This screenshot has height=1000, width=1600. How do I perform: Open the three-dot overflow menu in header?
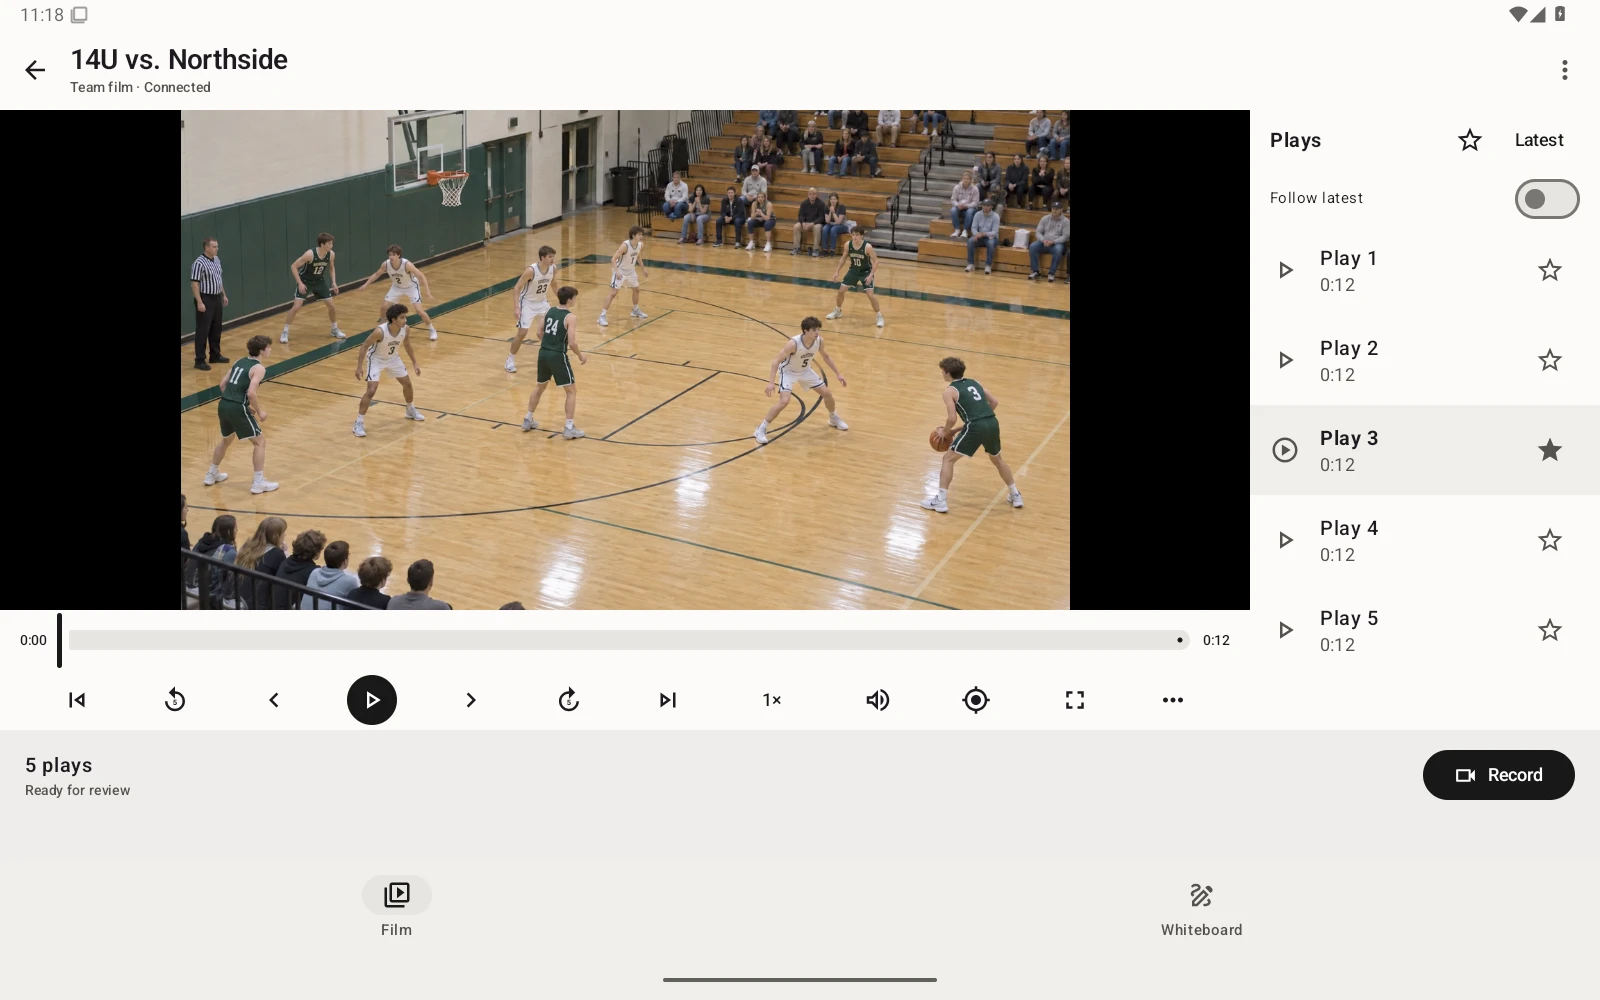1565,70
